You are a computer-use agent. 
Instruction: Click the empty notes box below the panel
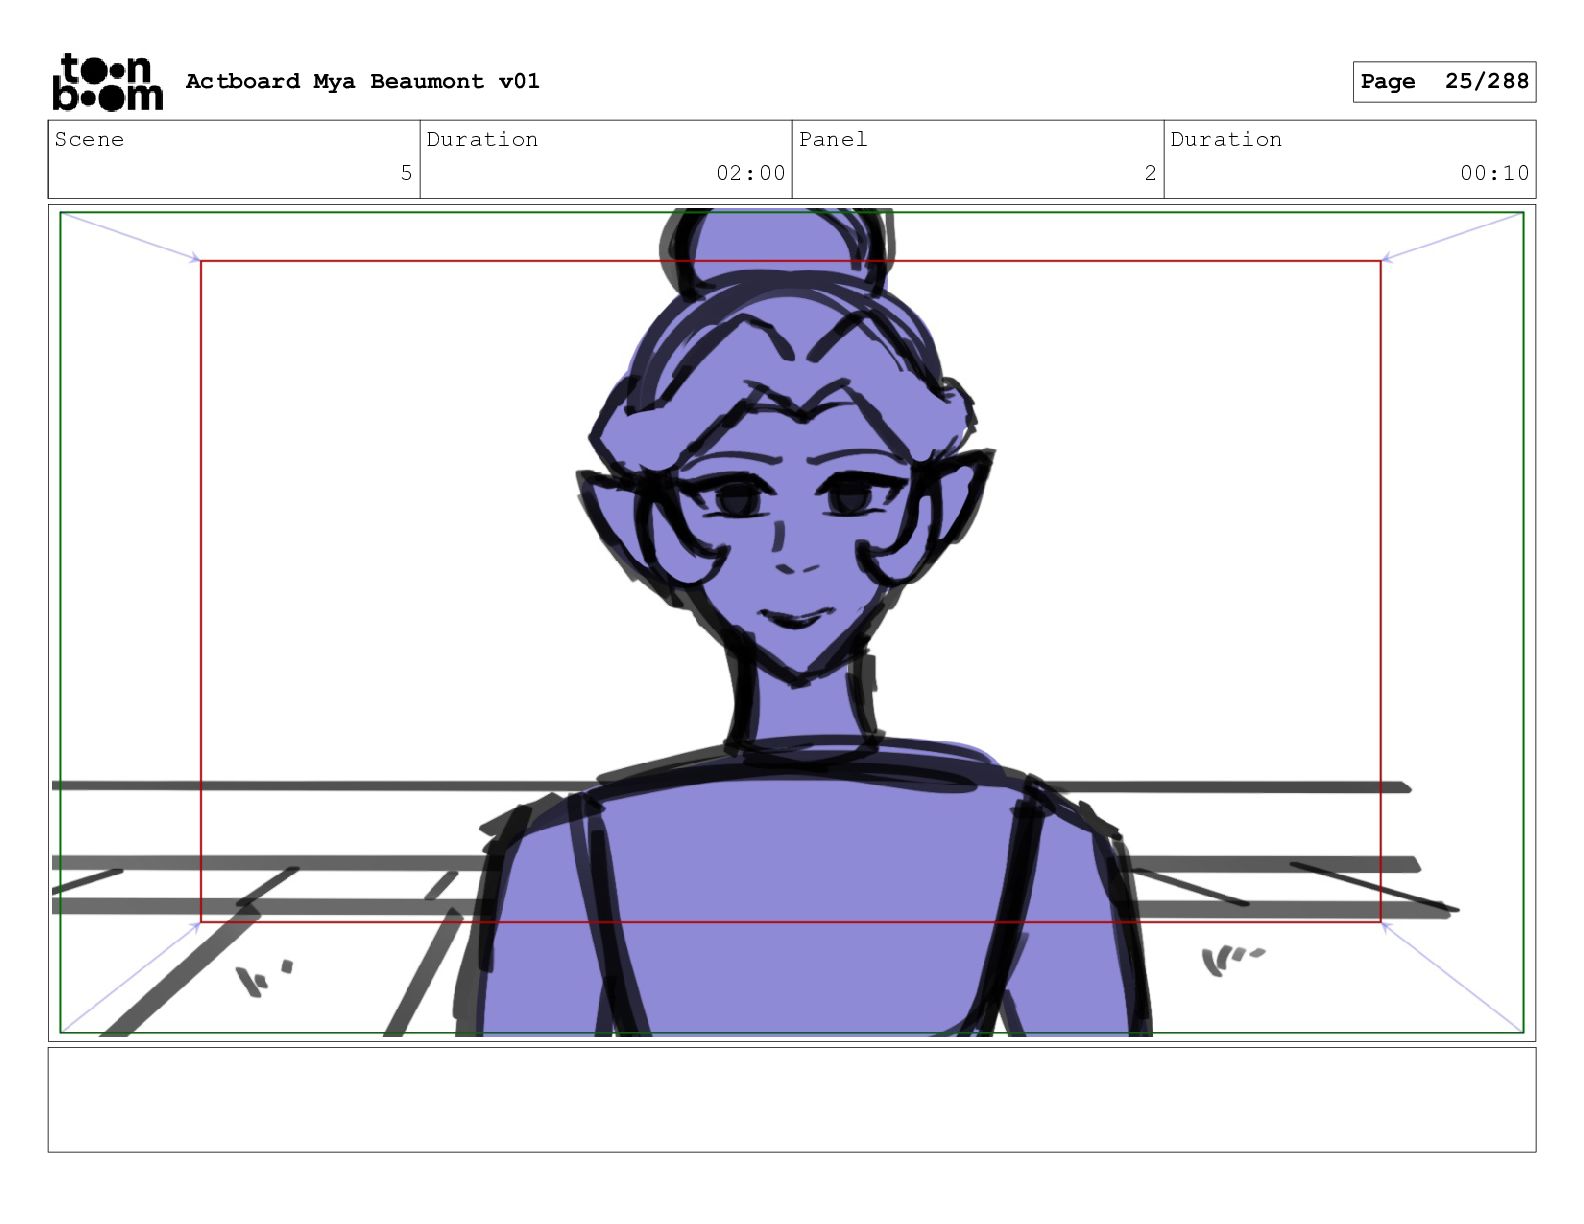click(x=792, y=1100)
